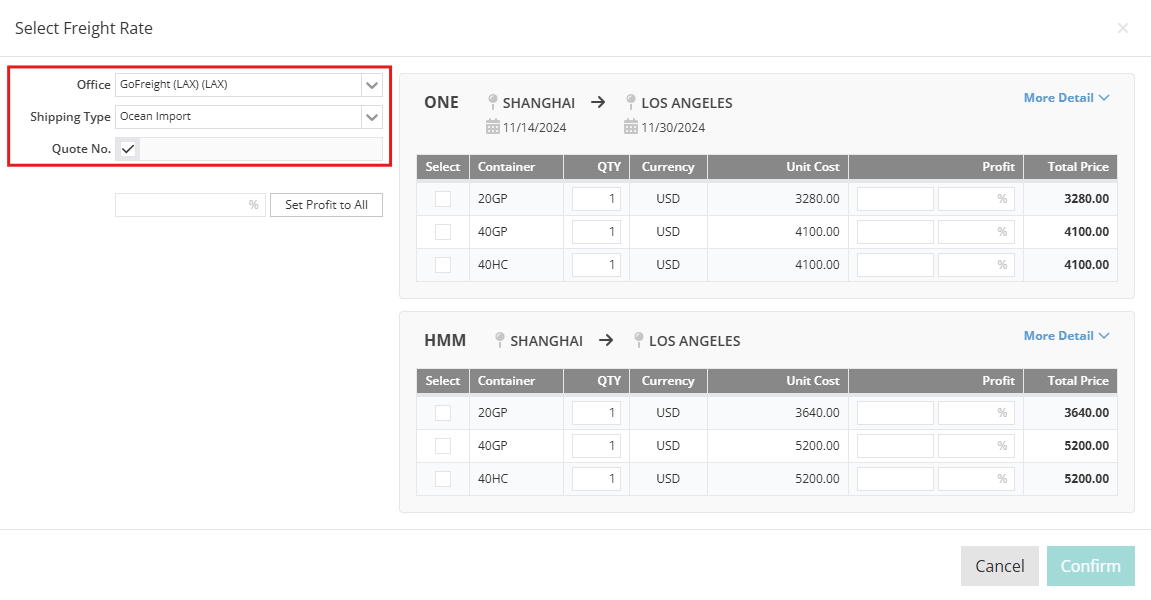Image resolution: width=1151 pixels, height=600 pixels.
Task: Toggle the Quote No. checkbox
Action: pos(128,149)
